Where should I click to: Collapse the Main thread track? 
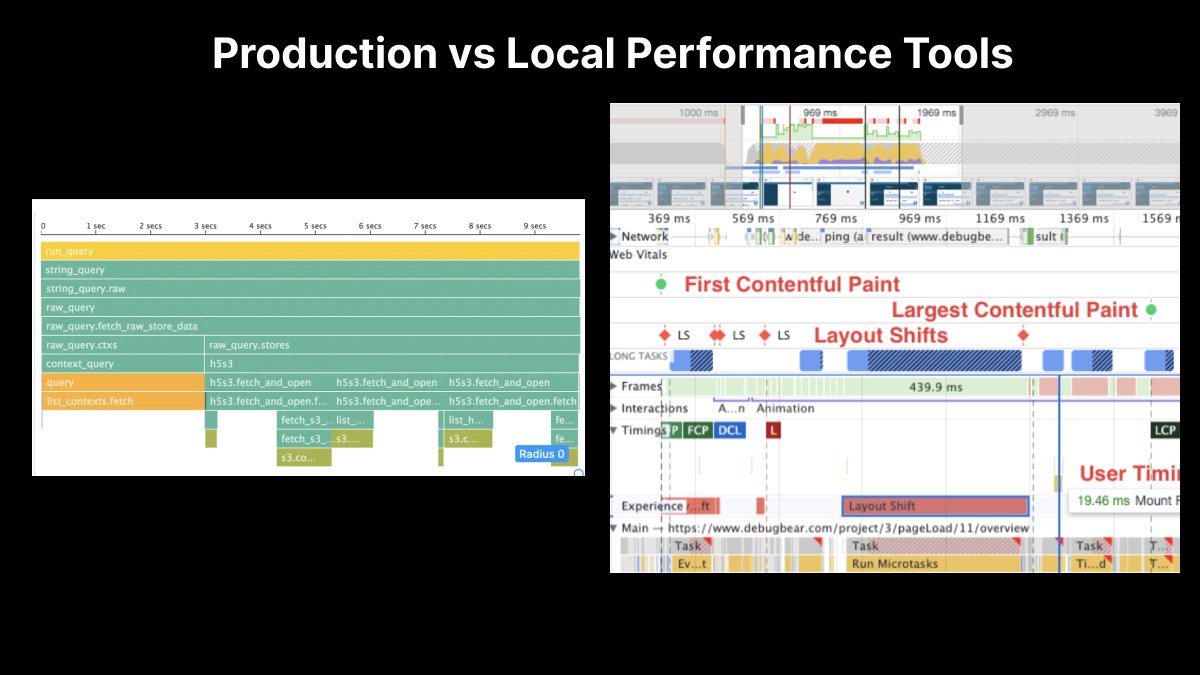coord(613,527)
